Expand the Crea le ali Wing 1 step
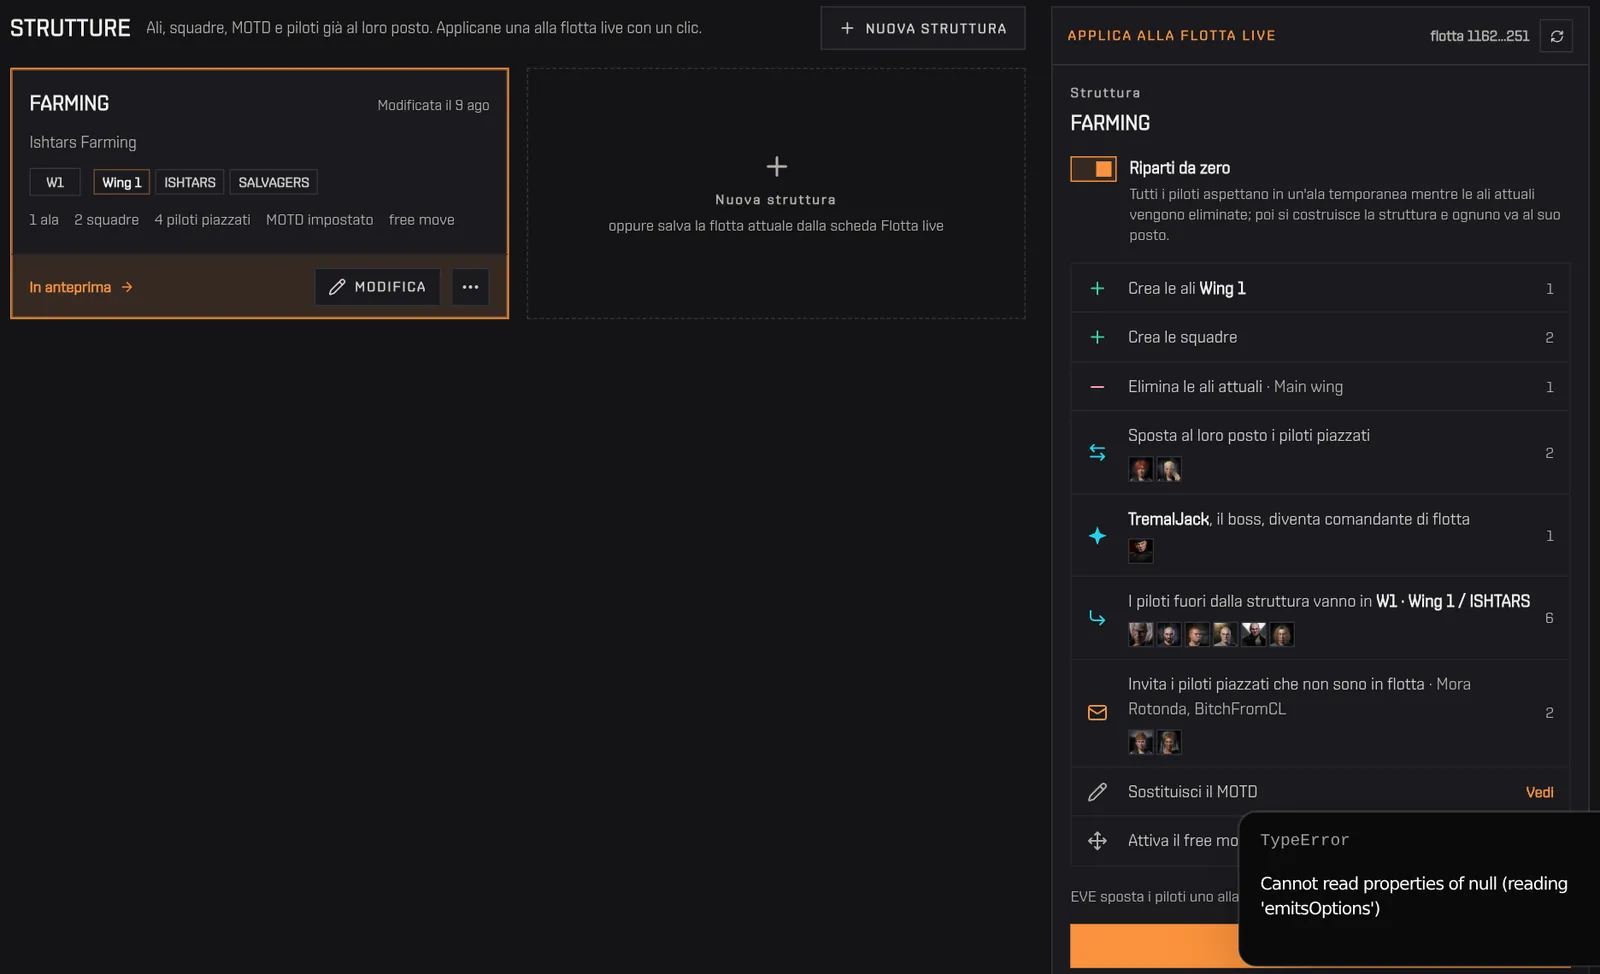The width and height of the screenshot is (1600, 974). [1320, 289]
